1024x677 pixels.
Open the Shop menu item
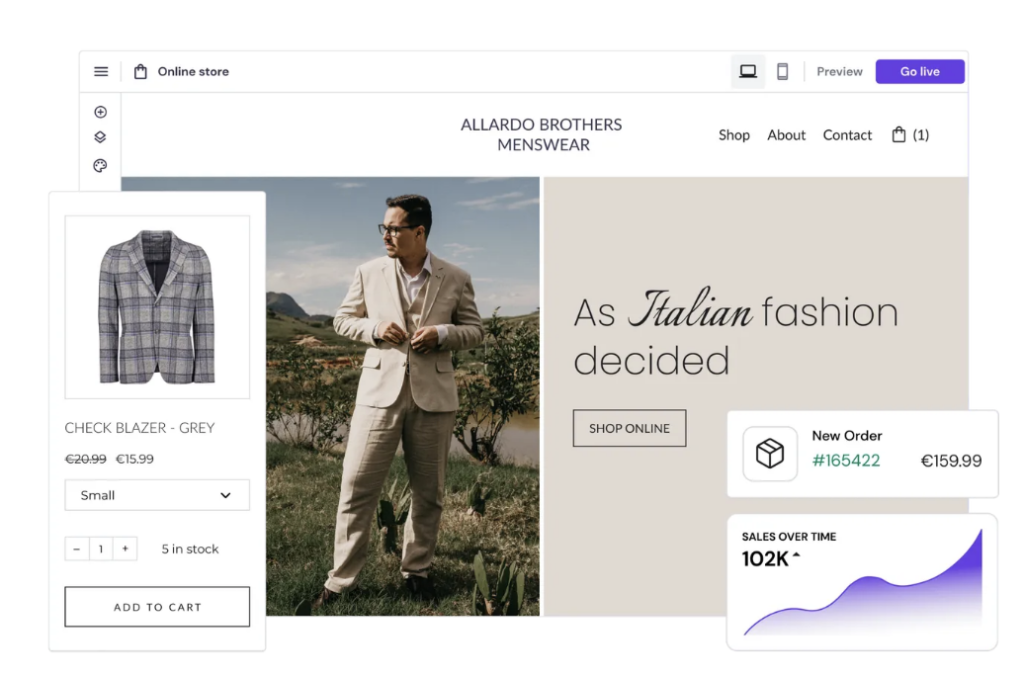click(734, 135)
